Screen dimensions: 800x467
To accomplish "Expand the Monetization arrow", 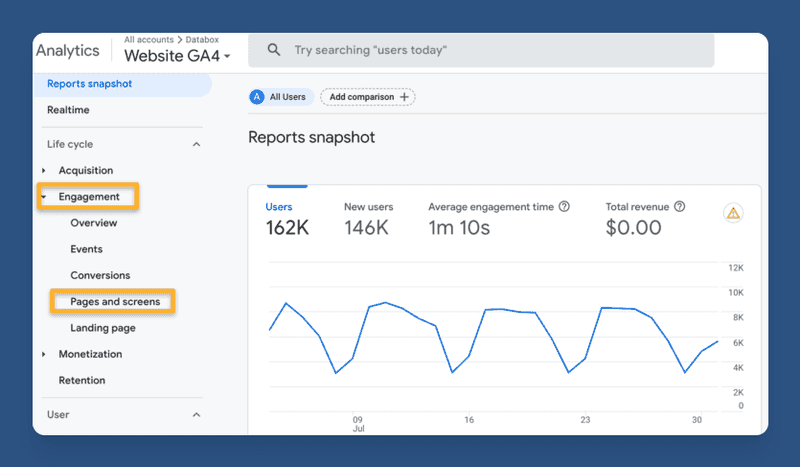I will click(44, 354).
